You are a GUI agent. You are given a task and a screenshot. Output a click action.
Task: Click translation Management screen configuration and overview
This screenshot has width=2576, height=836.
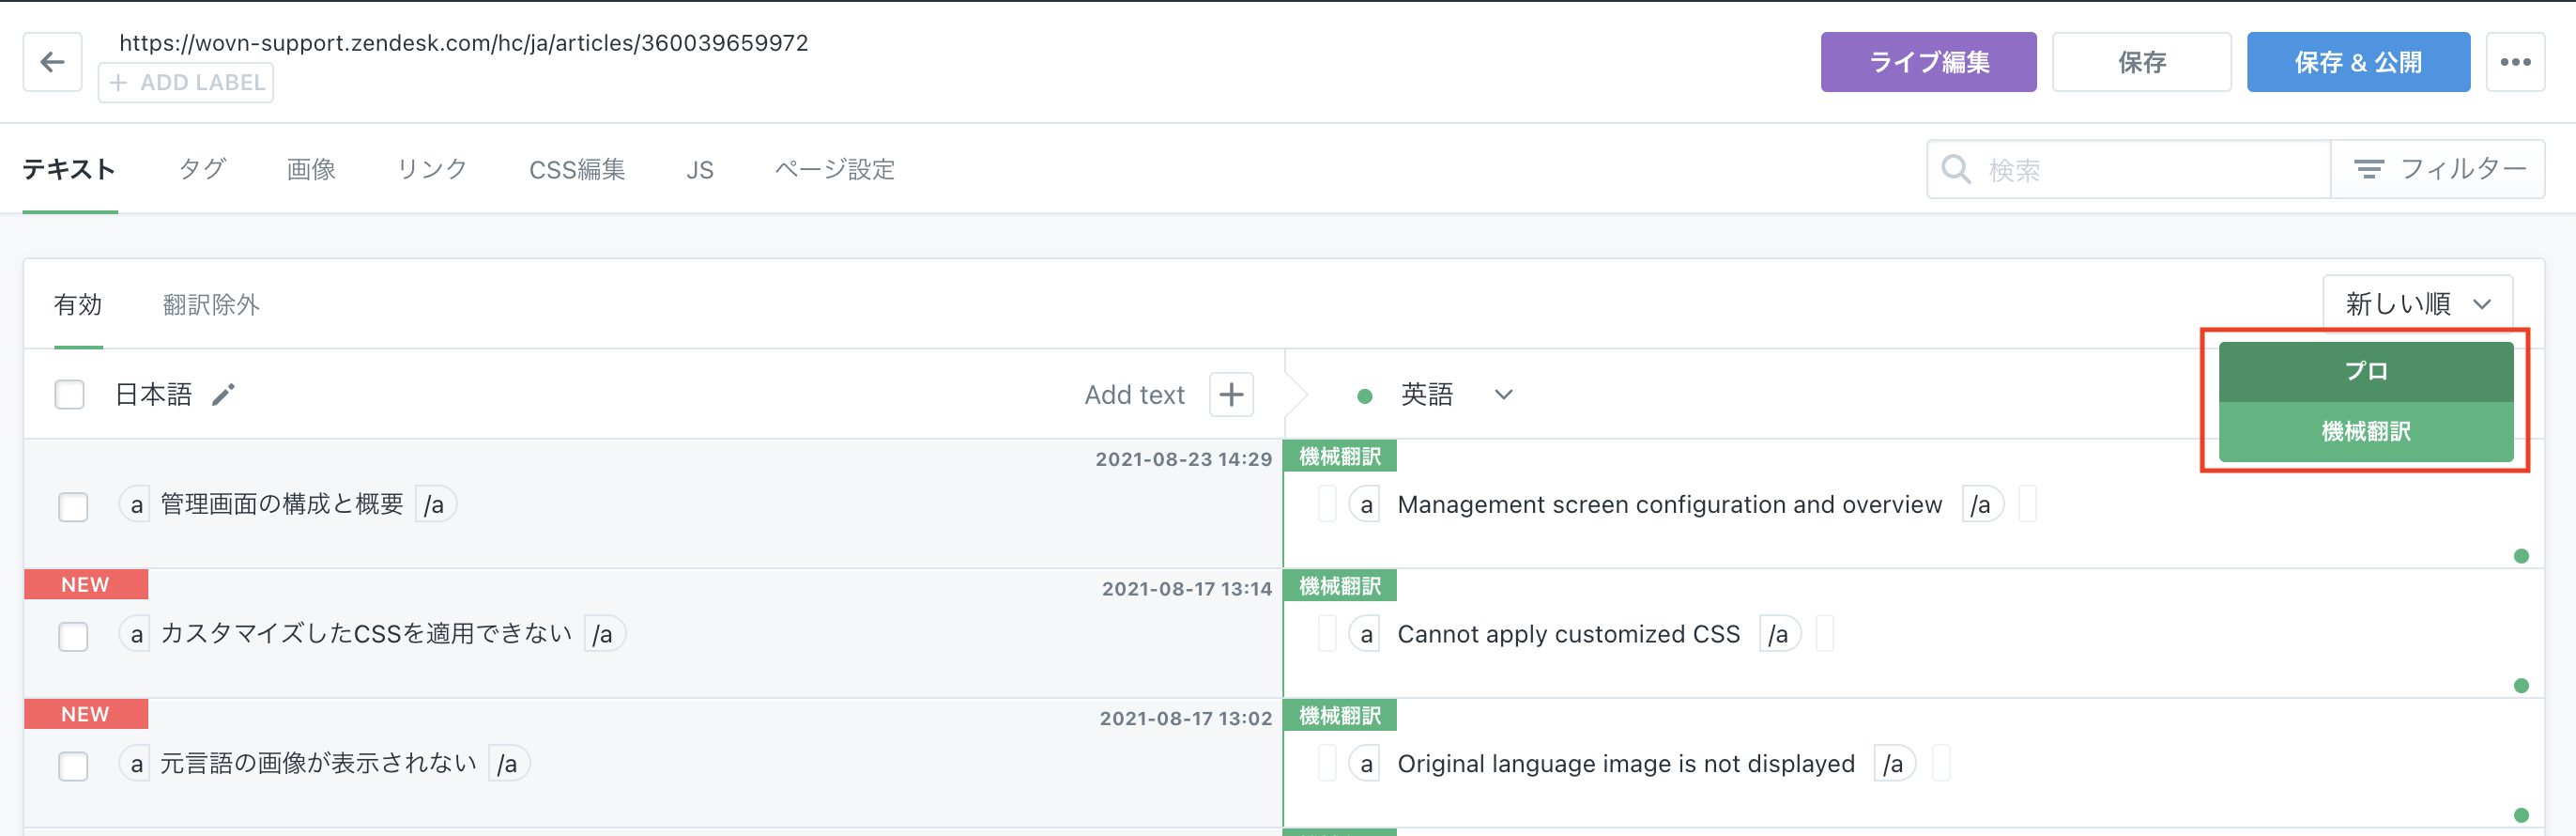(x=1669, y=505)
